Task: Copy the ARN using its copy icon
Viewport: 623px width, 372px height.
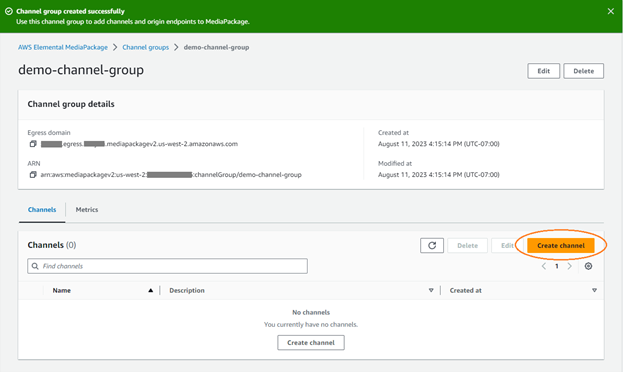Action: pos(33,174)
